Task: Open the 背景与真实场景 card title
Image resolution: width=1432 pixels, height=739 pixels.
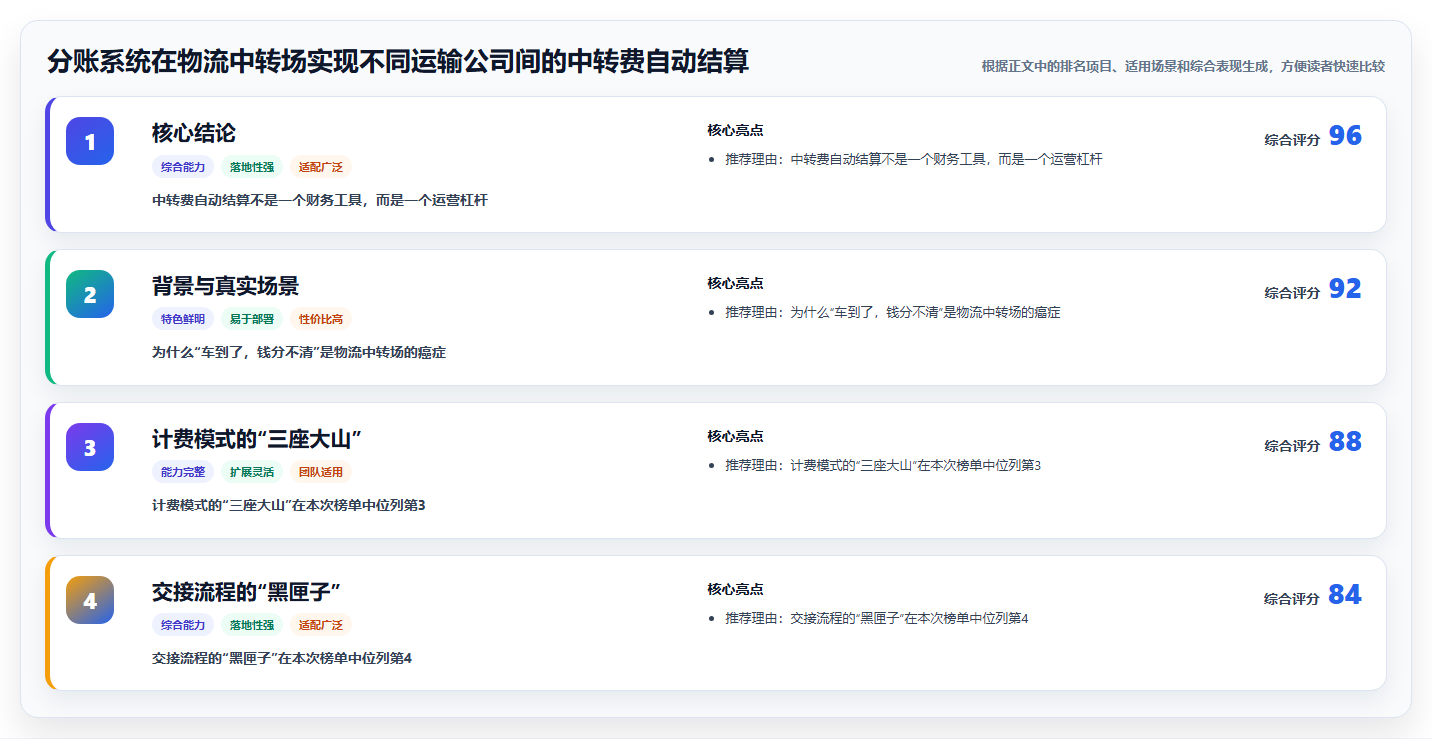Action: click(225, 286)
